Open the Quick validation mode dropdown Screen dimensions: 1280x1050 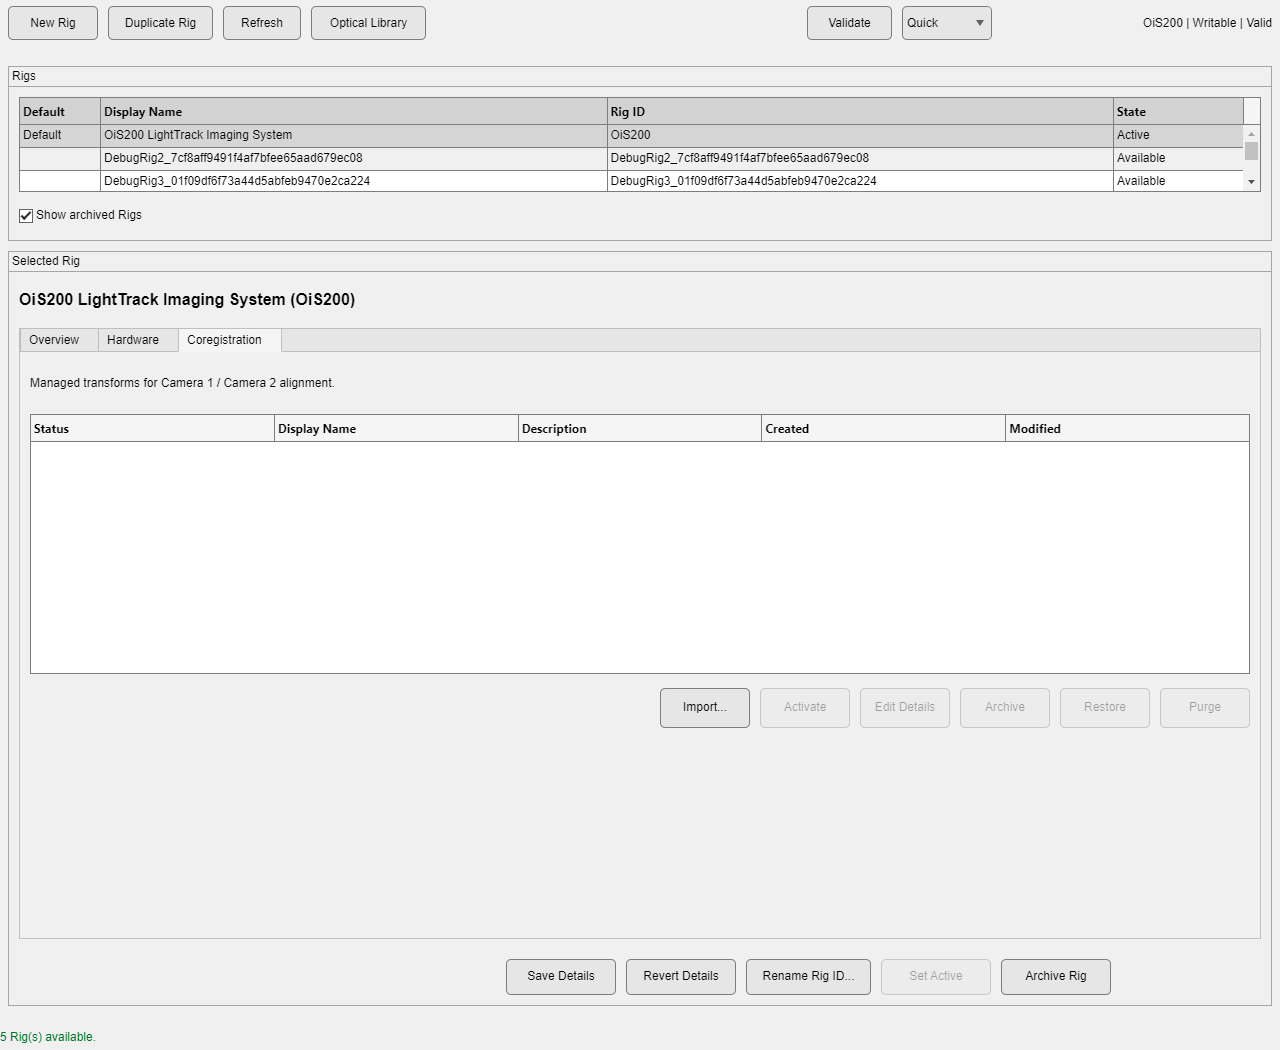point(946,23)
